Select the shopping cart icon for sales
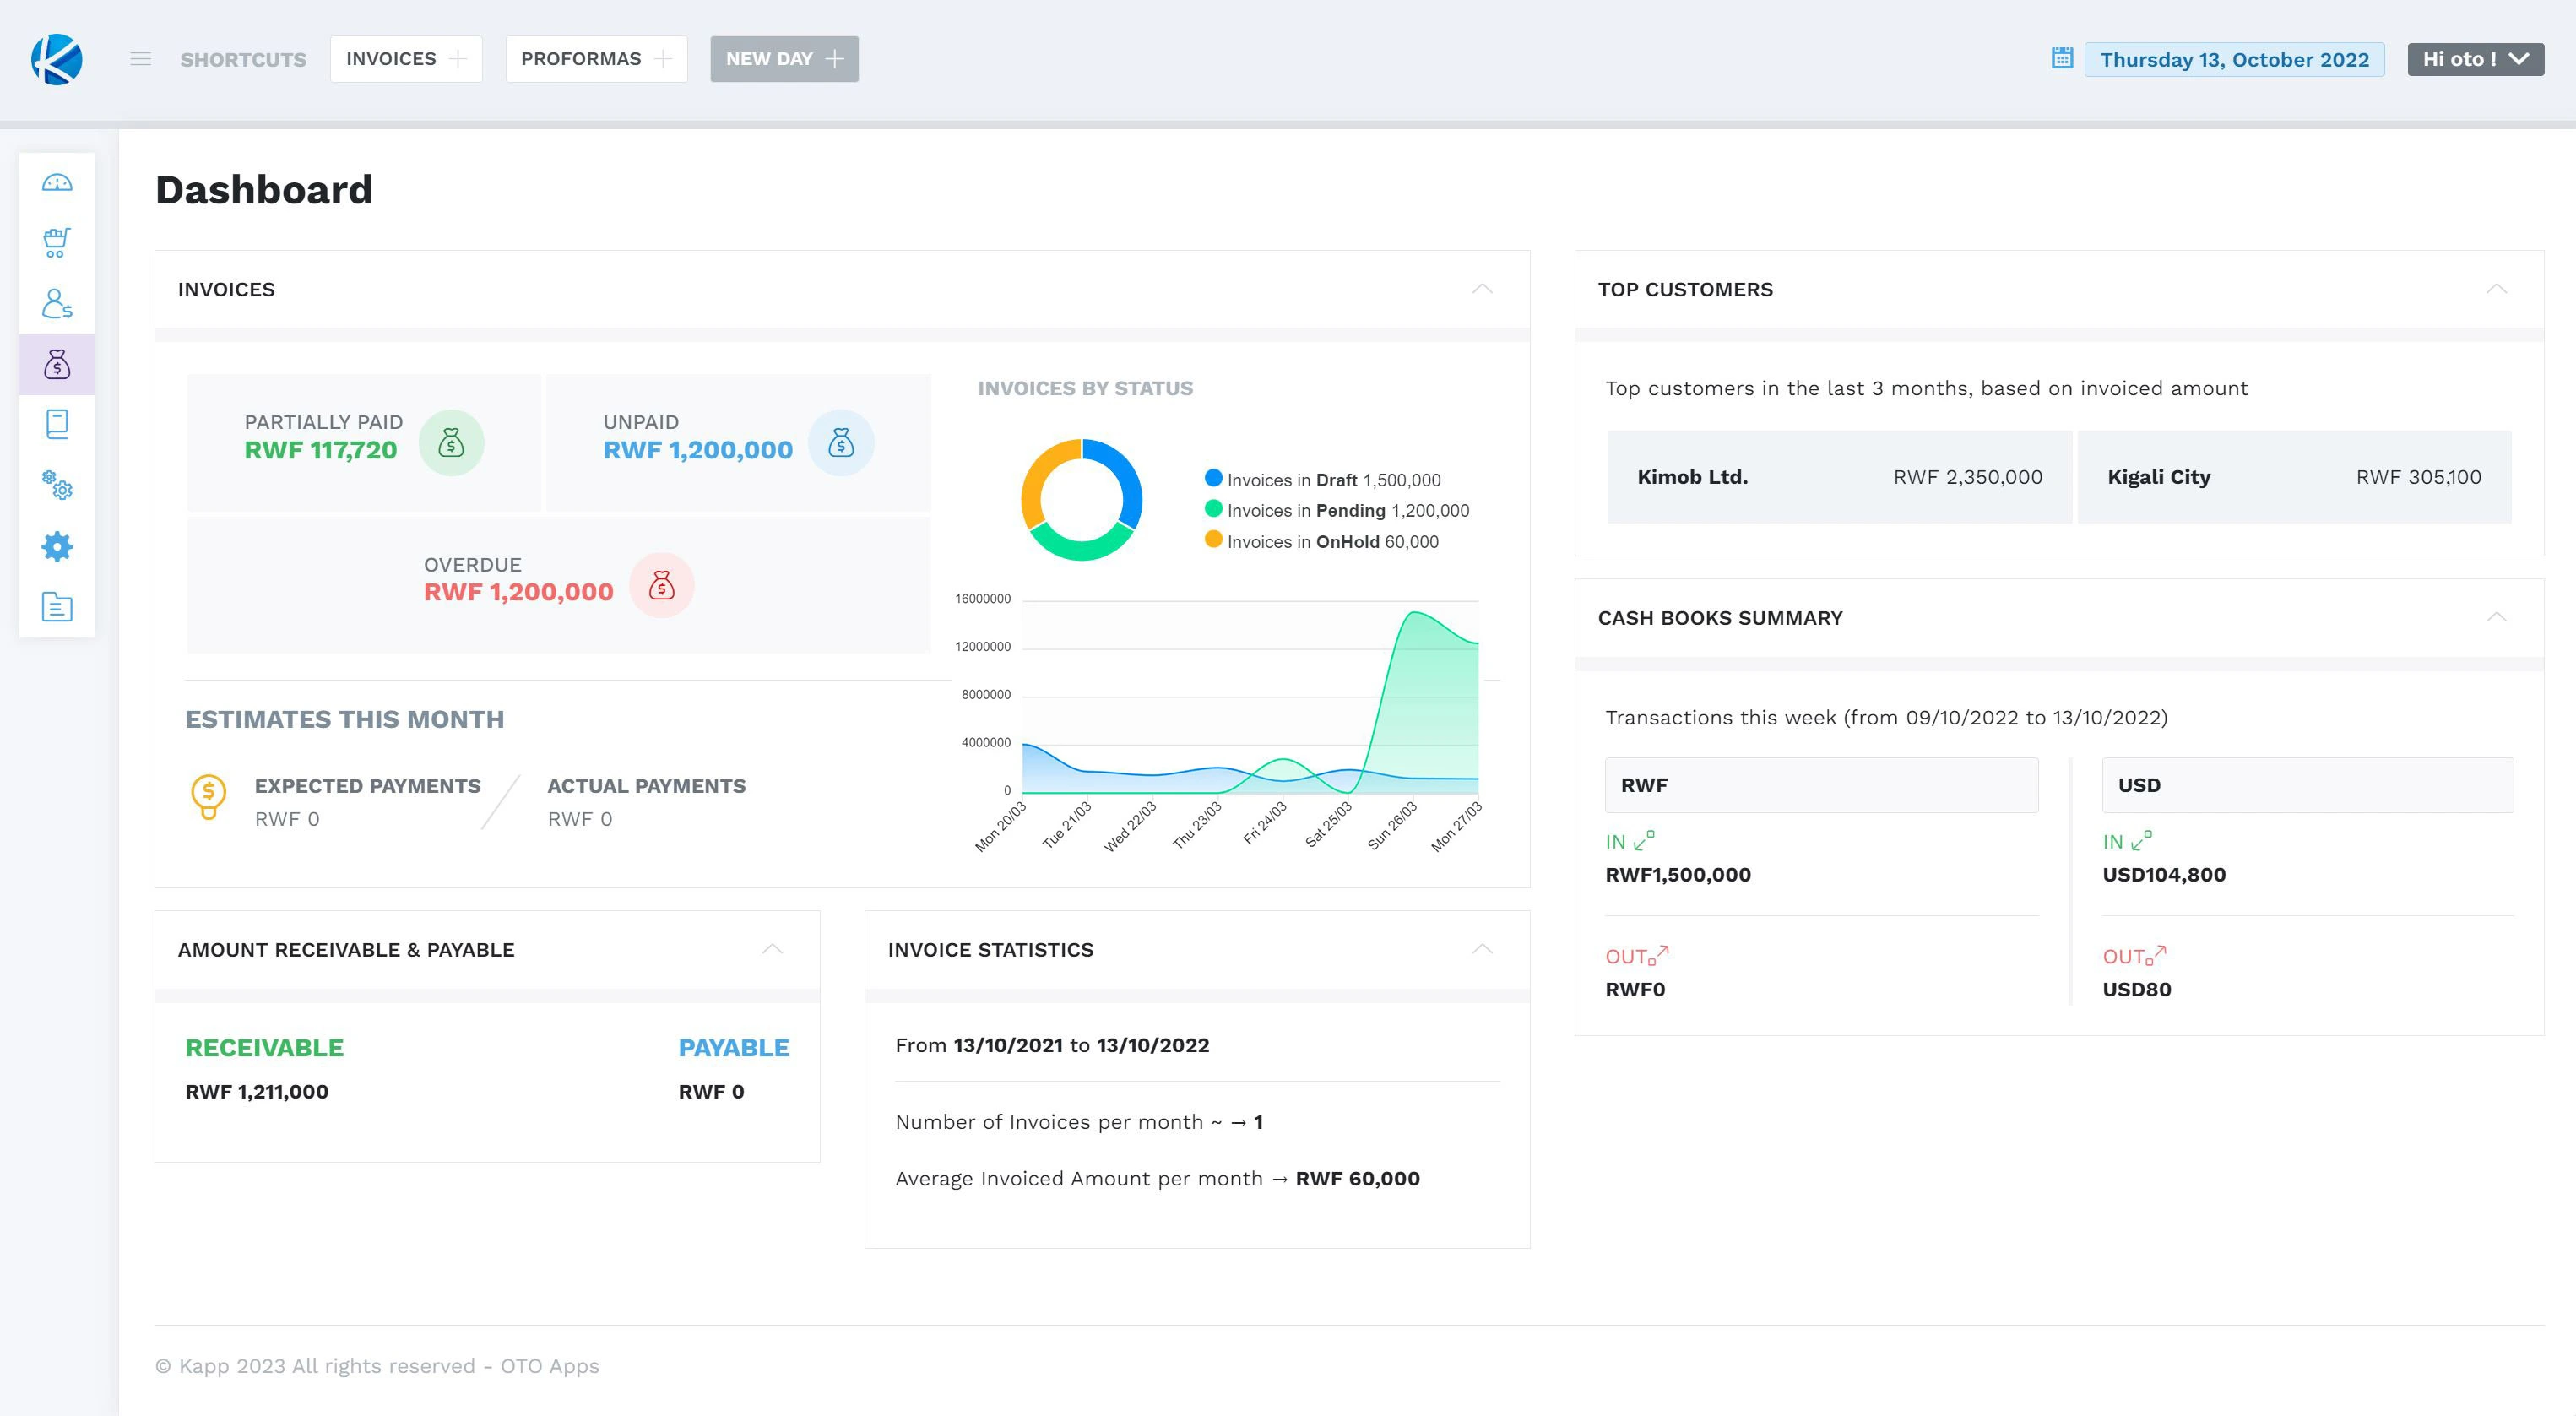 57,243
